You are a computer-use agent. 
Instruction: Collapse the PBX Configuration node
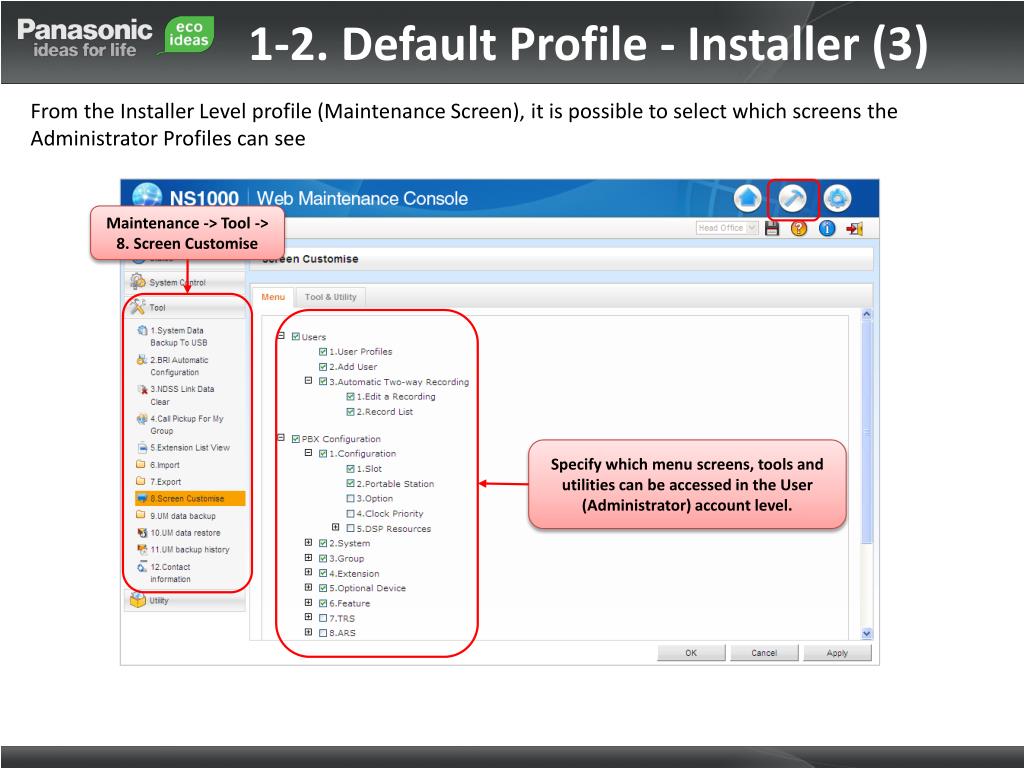click(281, 438)
